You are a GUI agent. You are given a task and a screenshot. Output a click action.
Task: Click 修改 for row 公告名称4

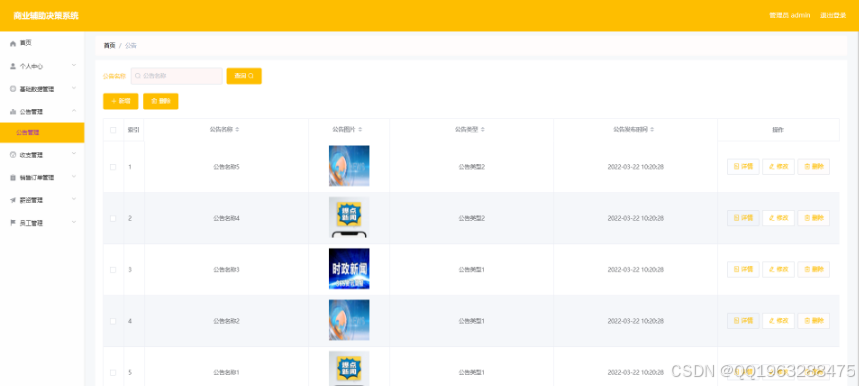778,218
